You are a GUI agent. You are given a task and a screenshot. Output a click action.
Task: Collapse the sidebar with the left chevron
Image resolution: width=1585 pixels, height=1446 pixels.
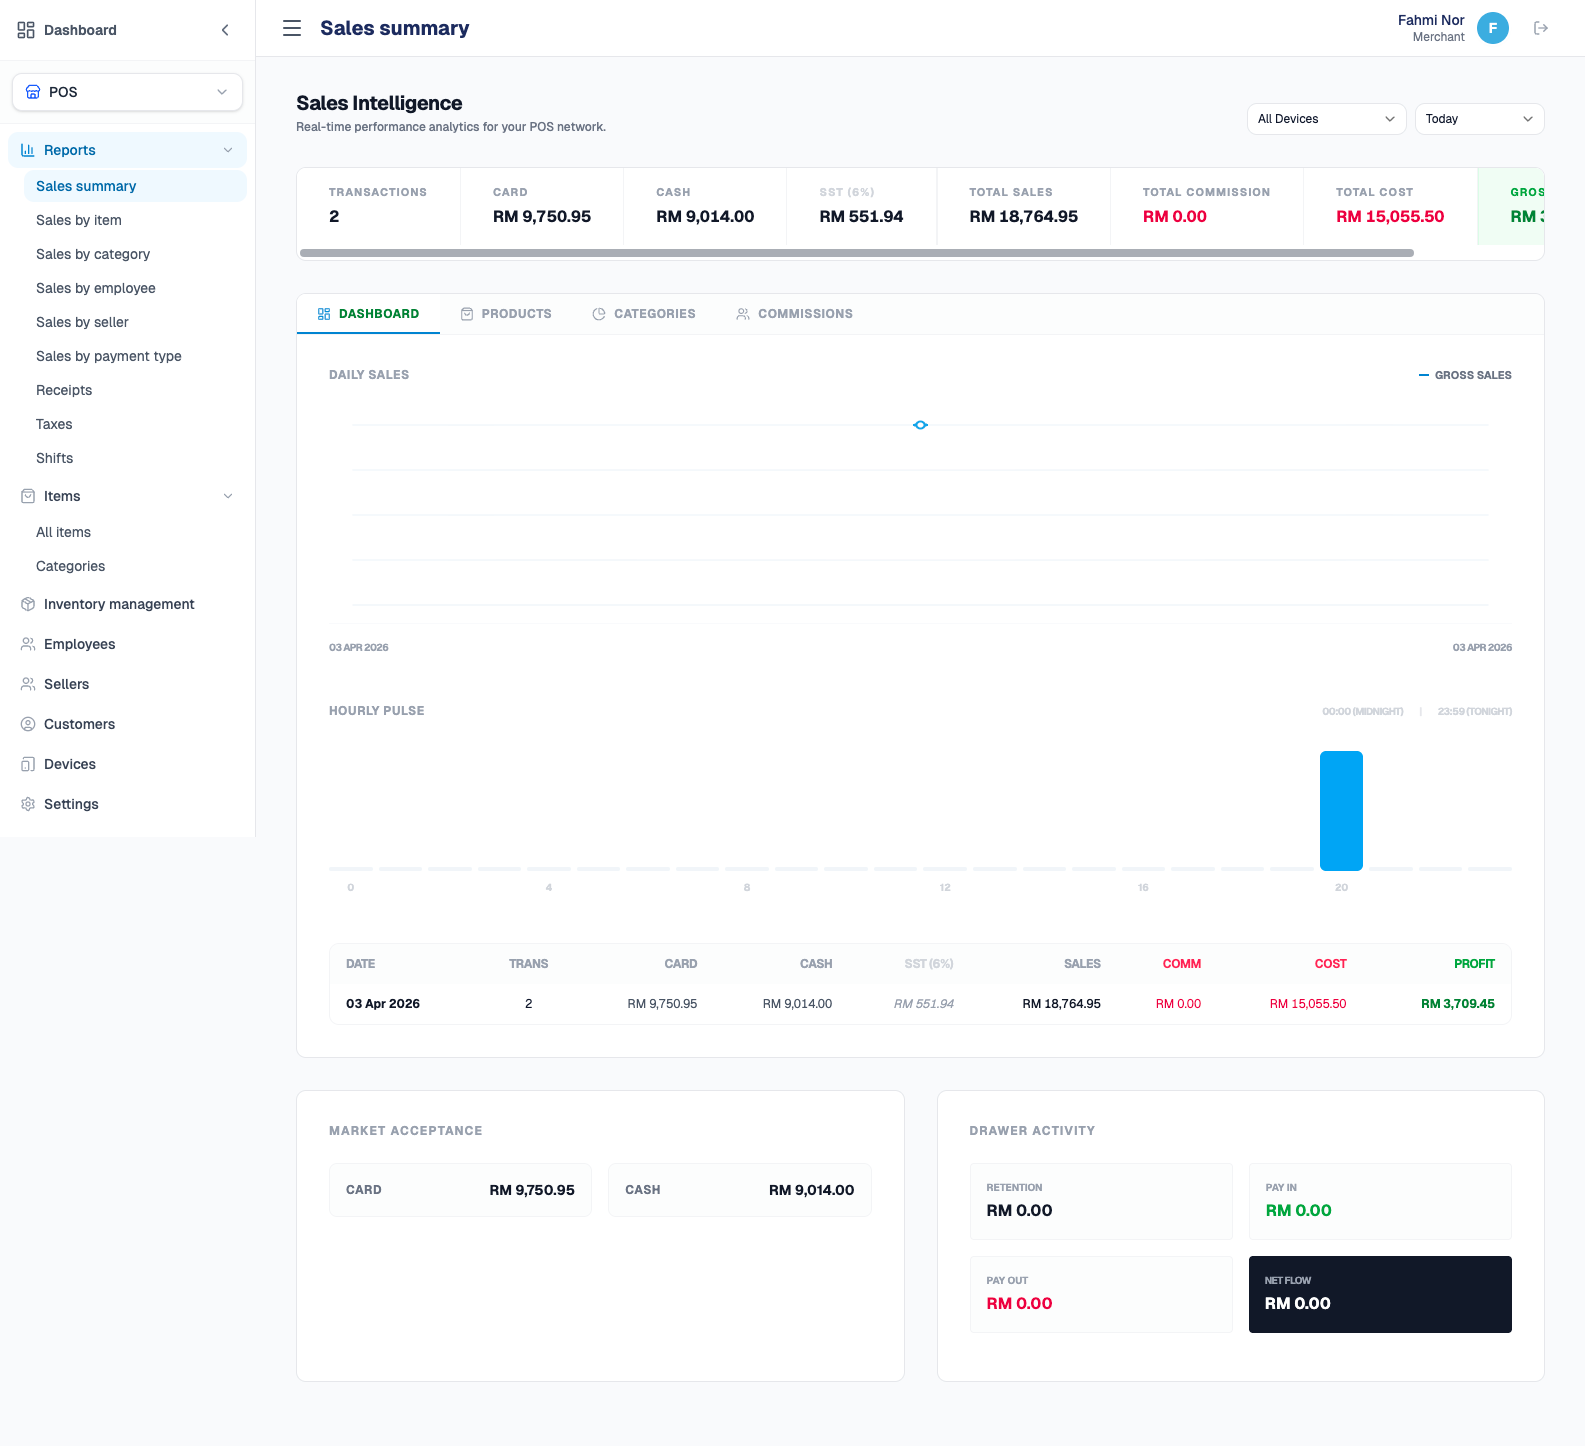(x=225, y=30)
